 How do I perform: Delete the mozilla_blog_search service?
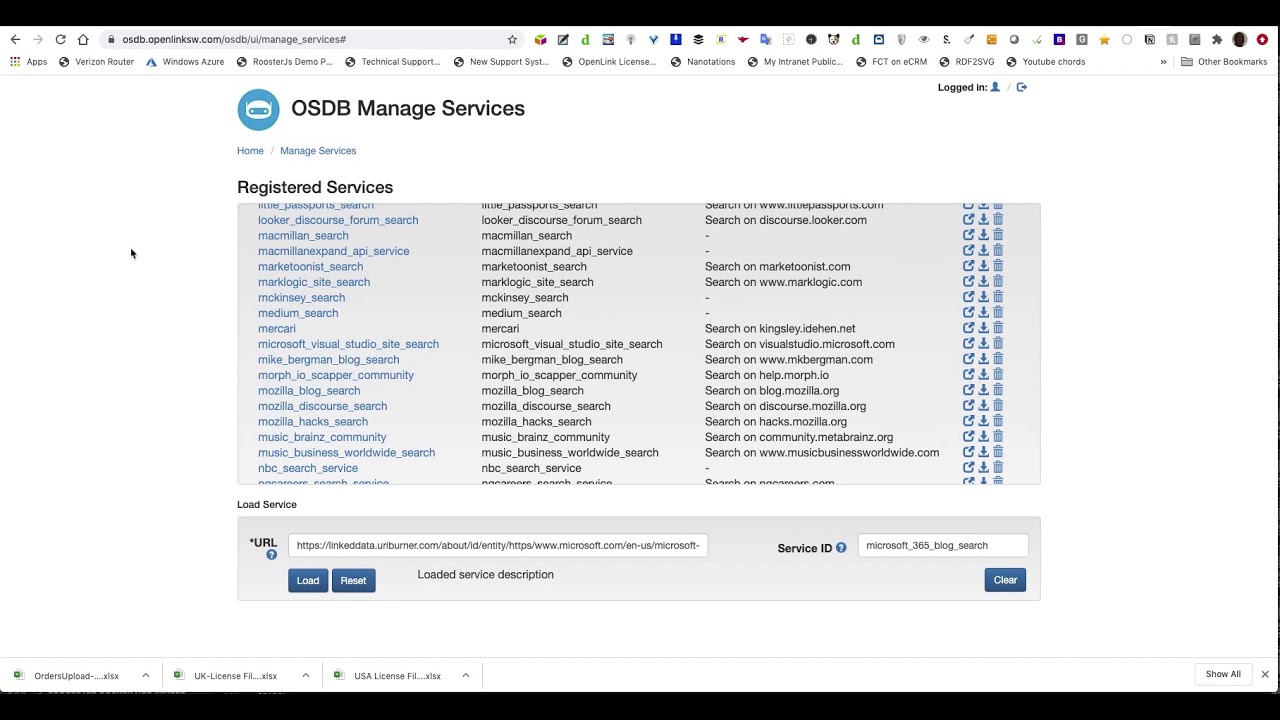coord(998,390)
